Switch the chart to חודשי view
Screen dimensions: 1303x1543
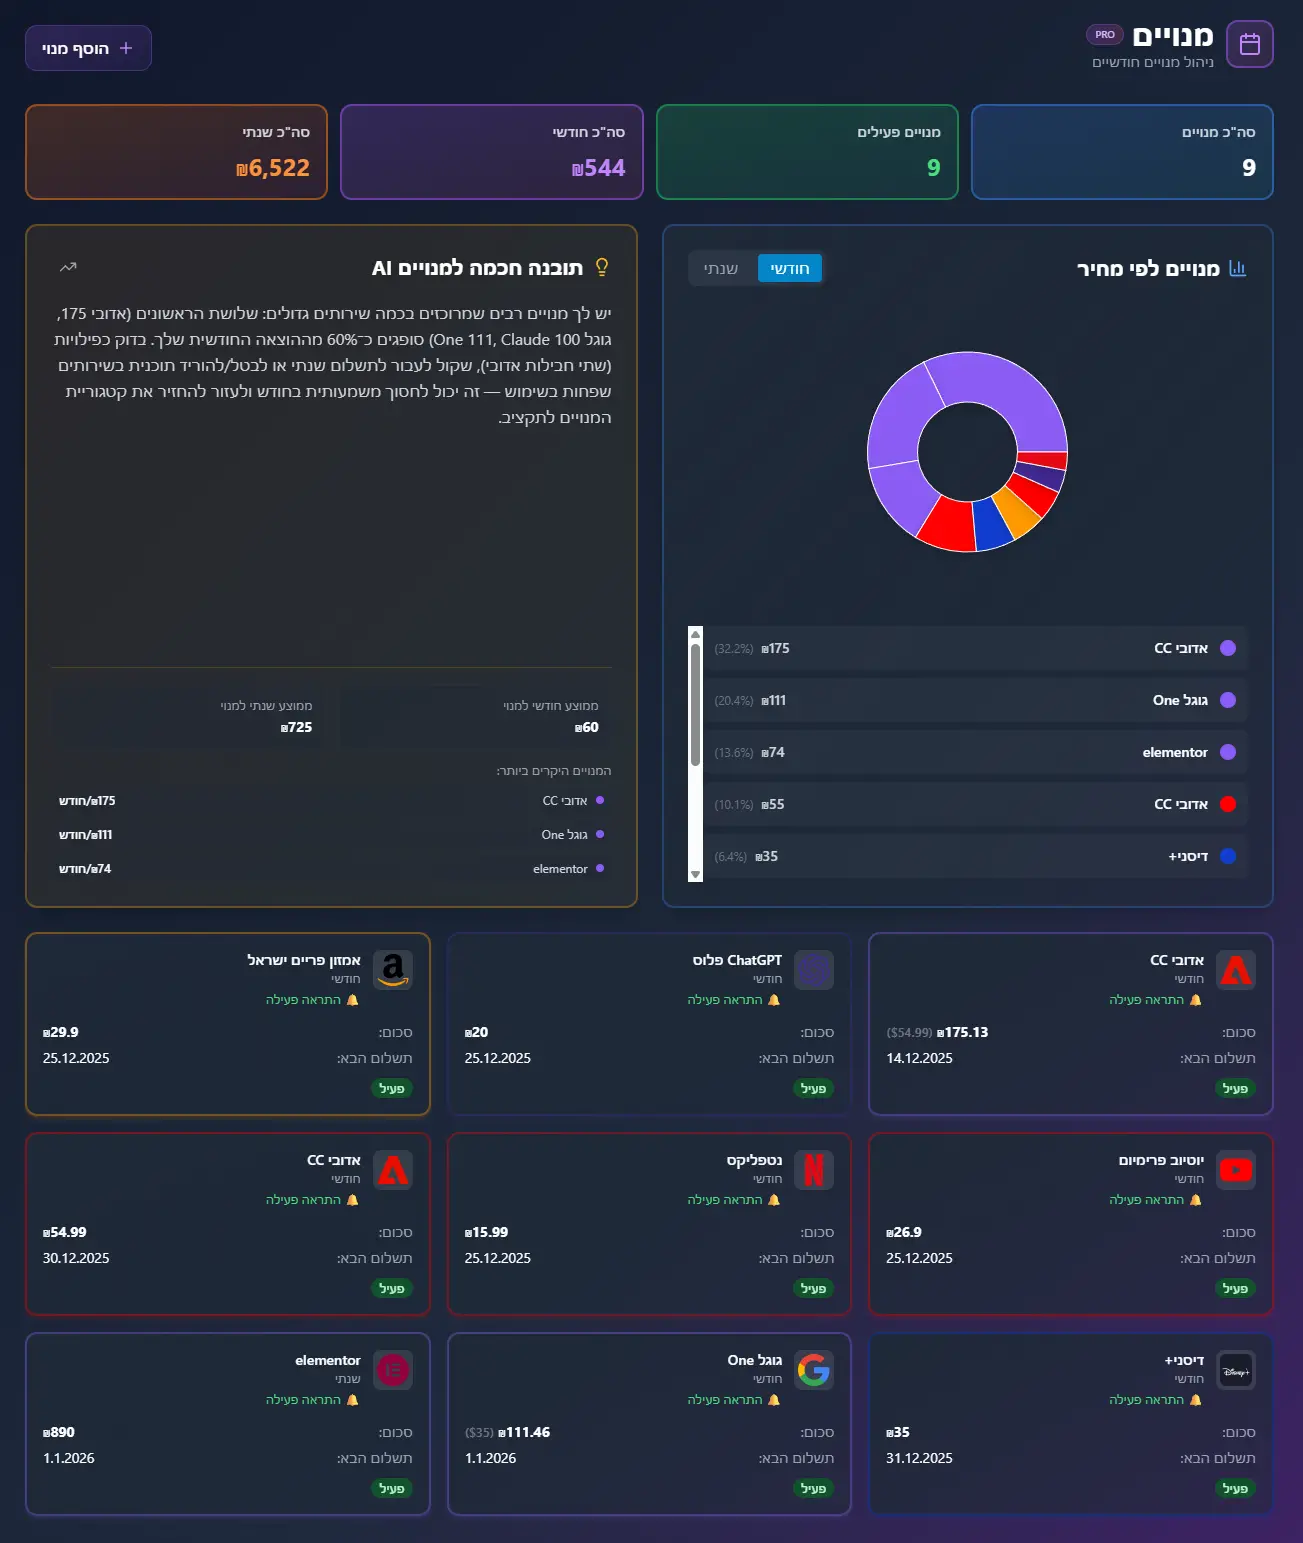tap(789, 268)
